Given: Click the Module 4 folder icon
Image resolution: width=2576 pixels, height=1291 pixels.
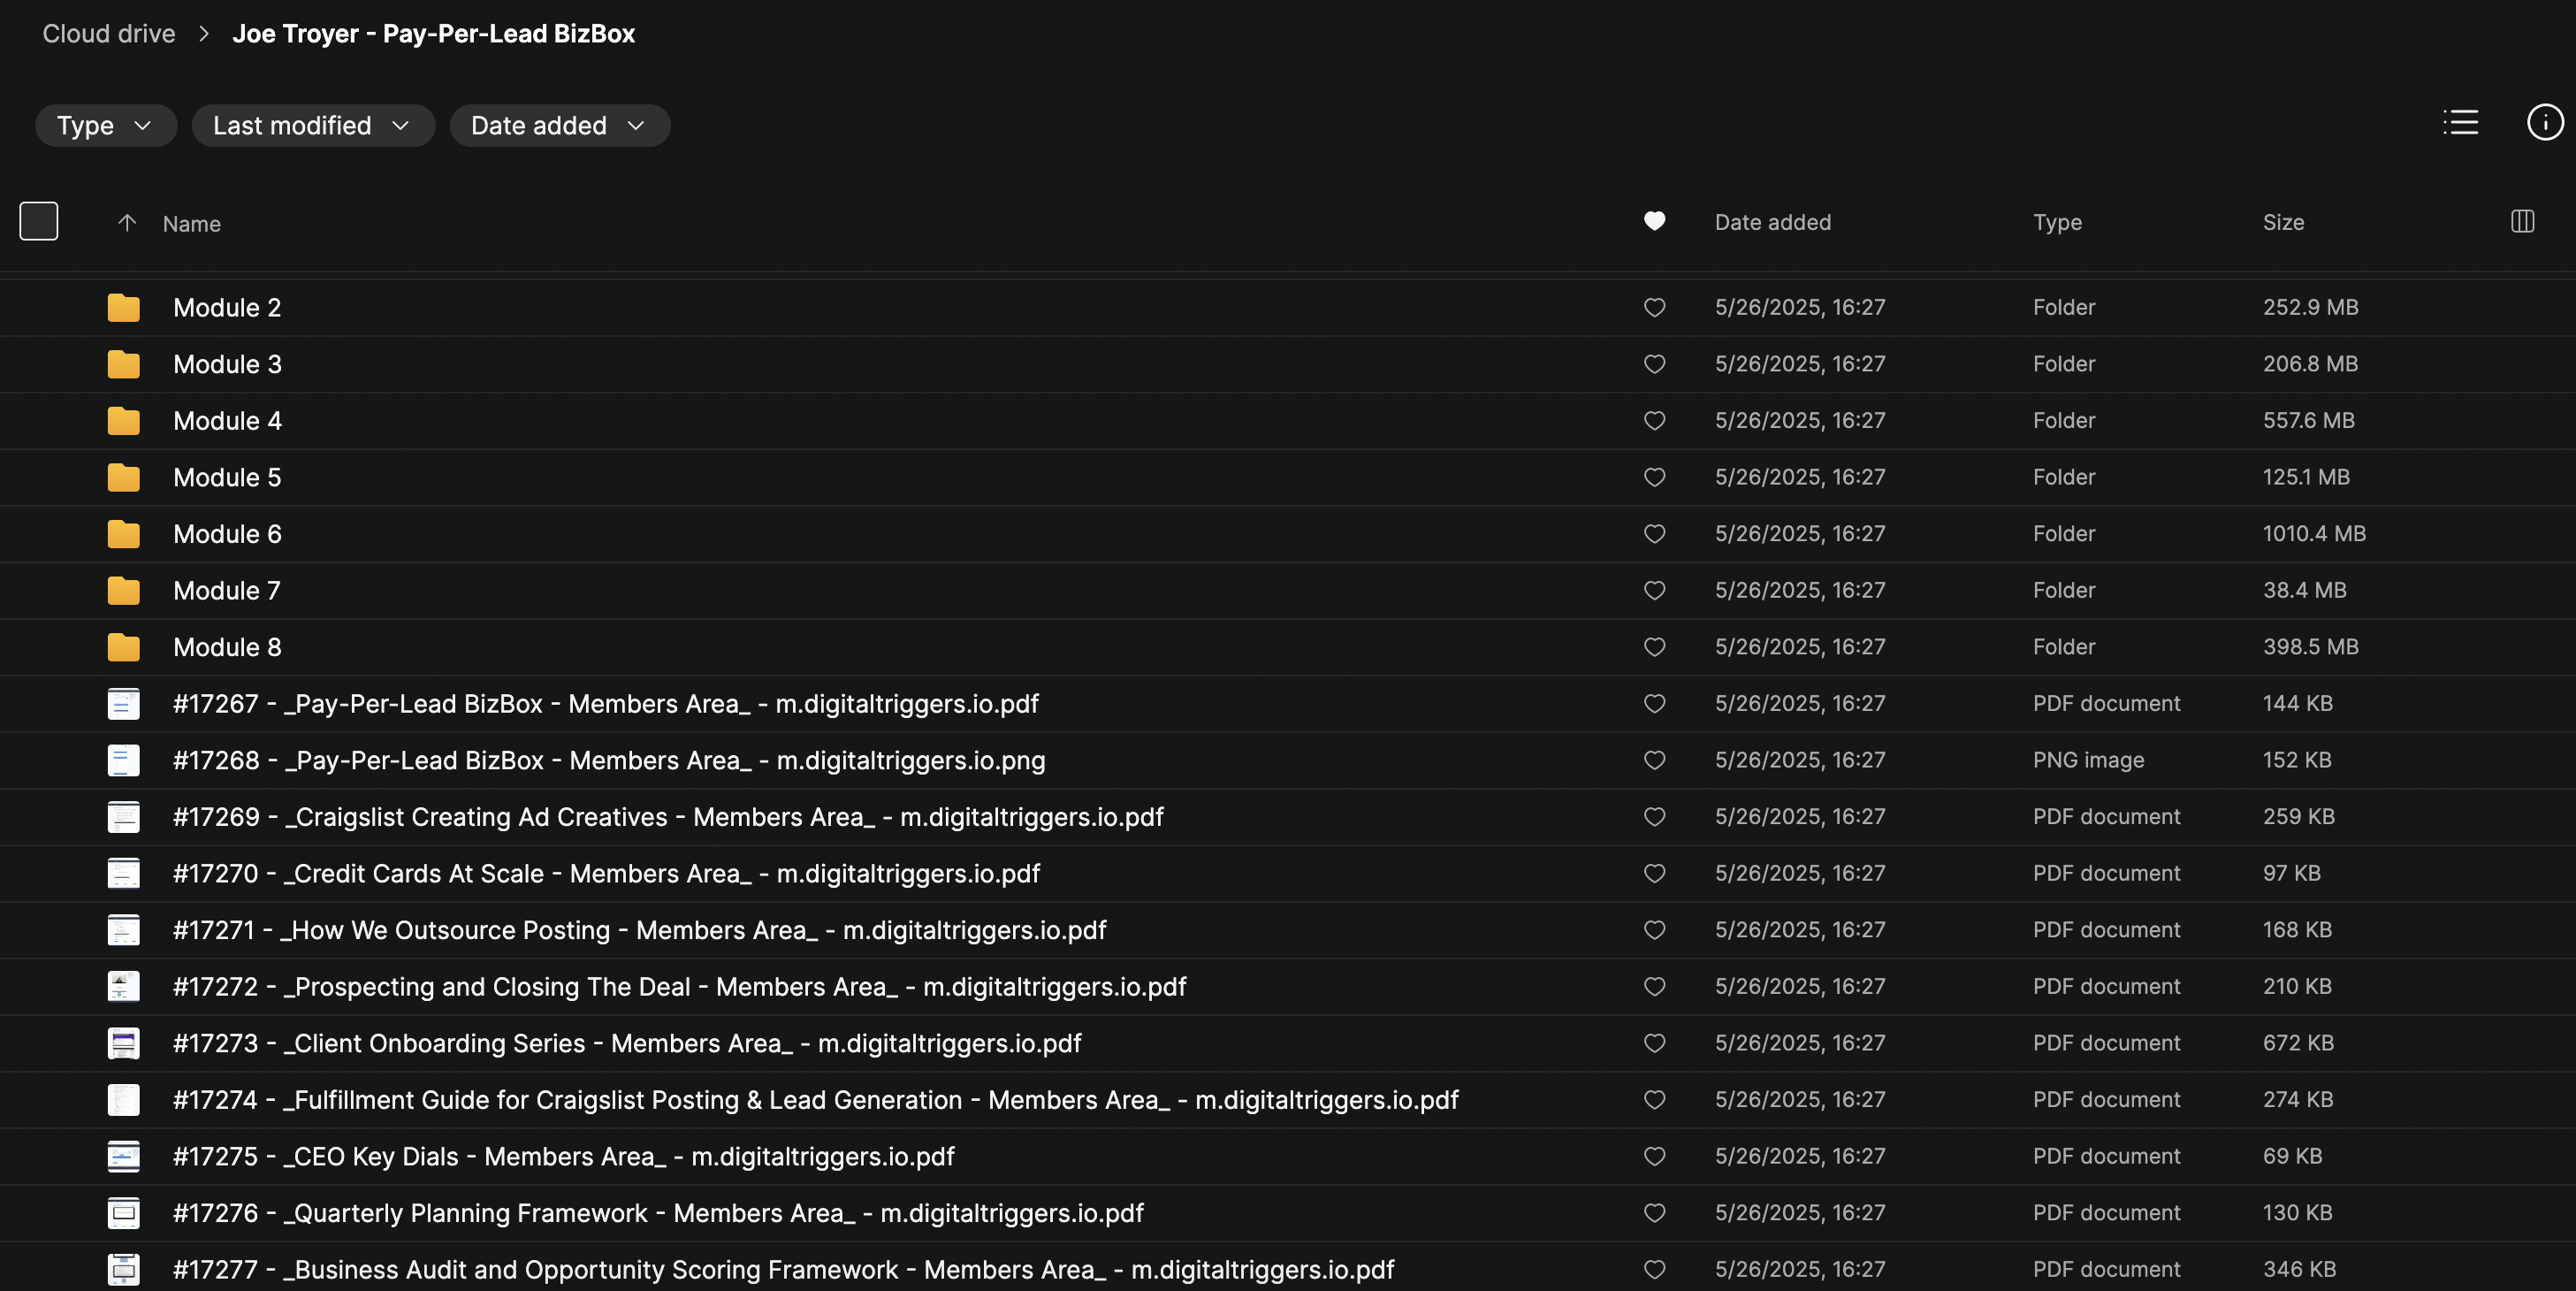Looking at the screenshot, I should click(x=123, y=420).
